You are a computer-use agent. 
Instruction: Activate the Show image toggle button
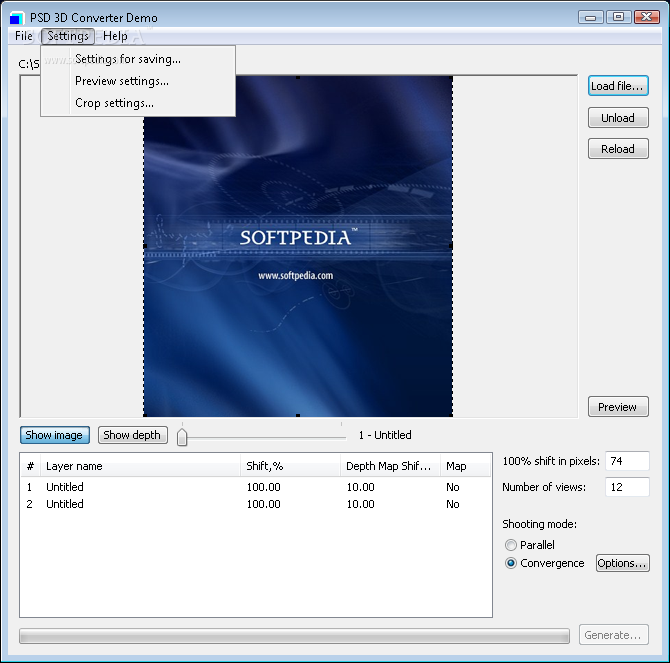[55, 435]
